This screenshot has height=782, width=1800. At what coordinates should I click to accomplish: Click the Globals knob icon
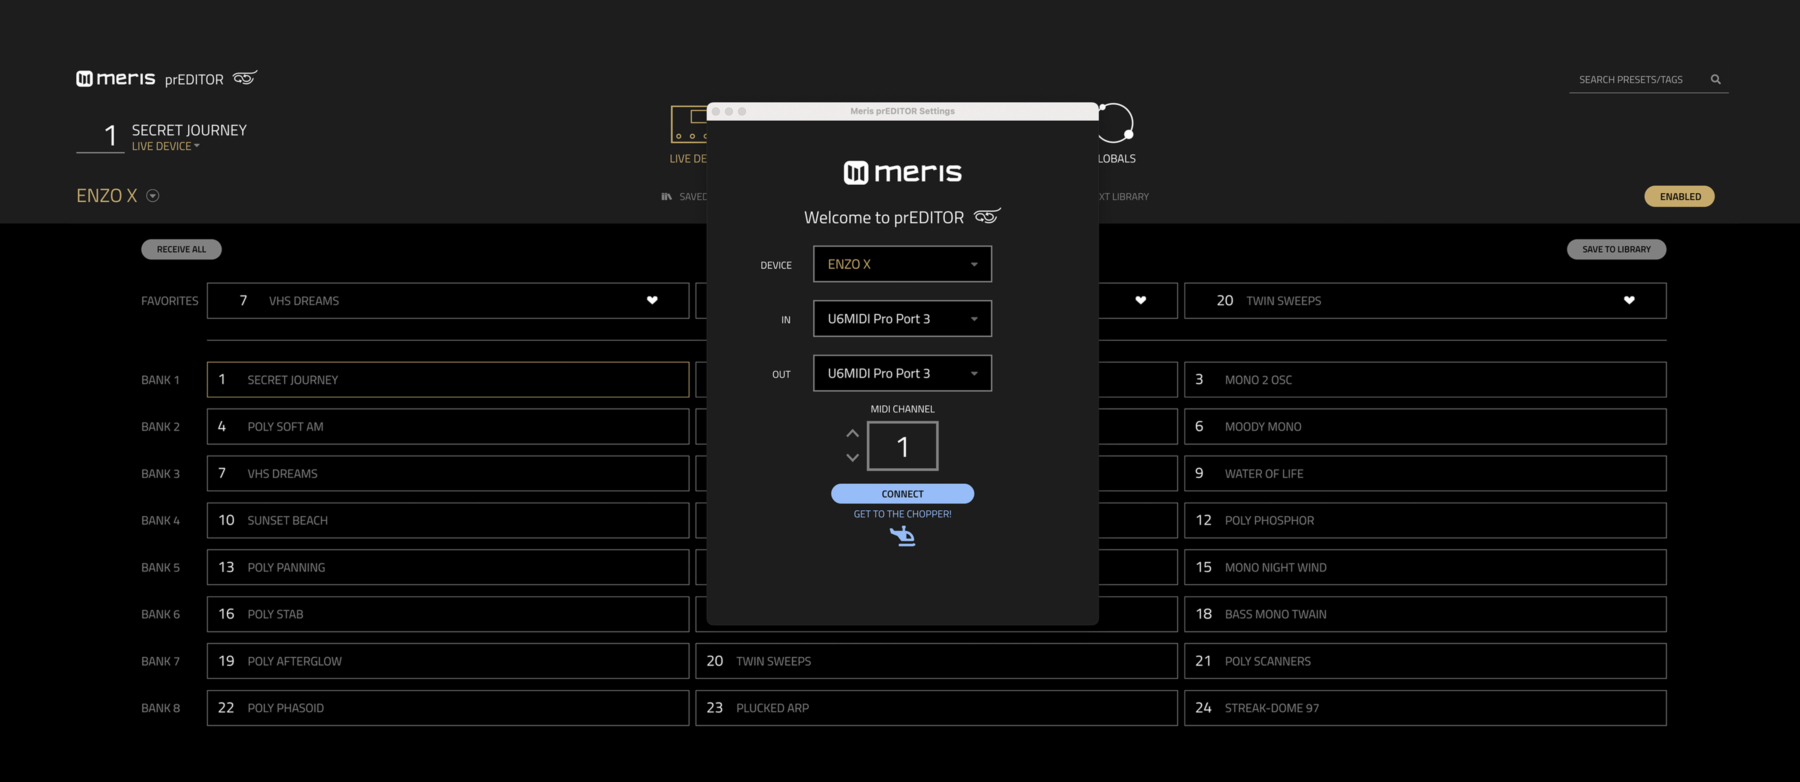[1116, 124]
